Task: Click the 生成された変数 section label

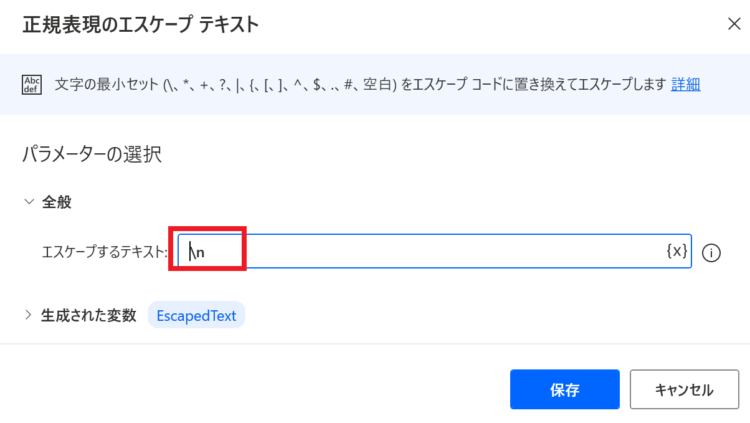Action: 89,315
